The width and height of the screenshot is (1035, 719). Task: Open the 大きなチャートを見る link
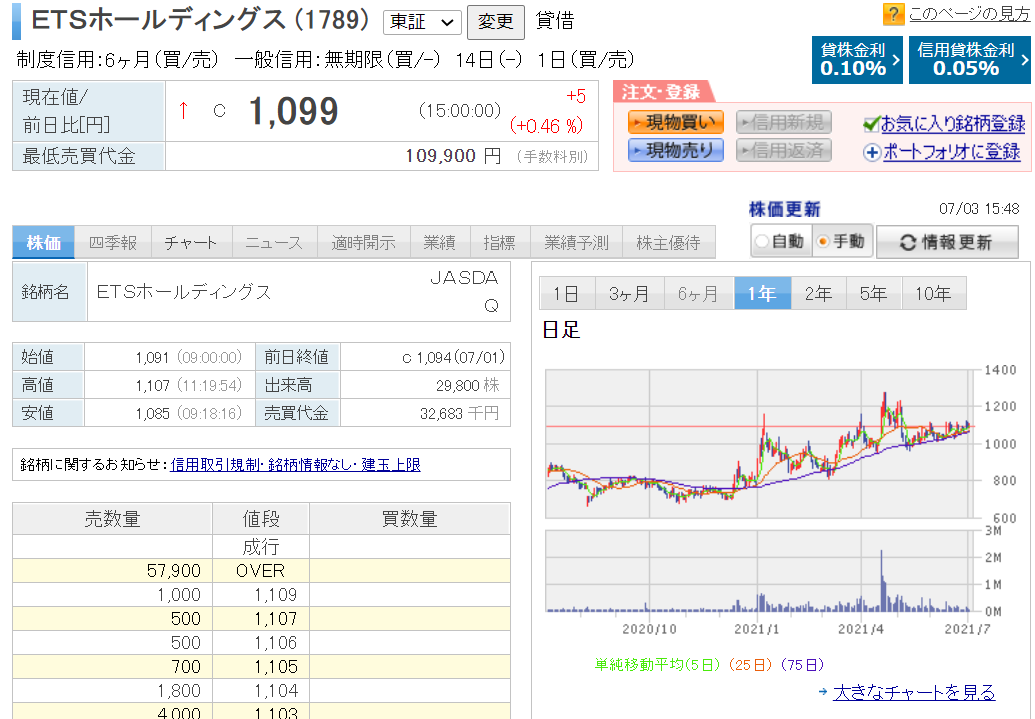coord(914,692)
